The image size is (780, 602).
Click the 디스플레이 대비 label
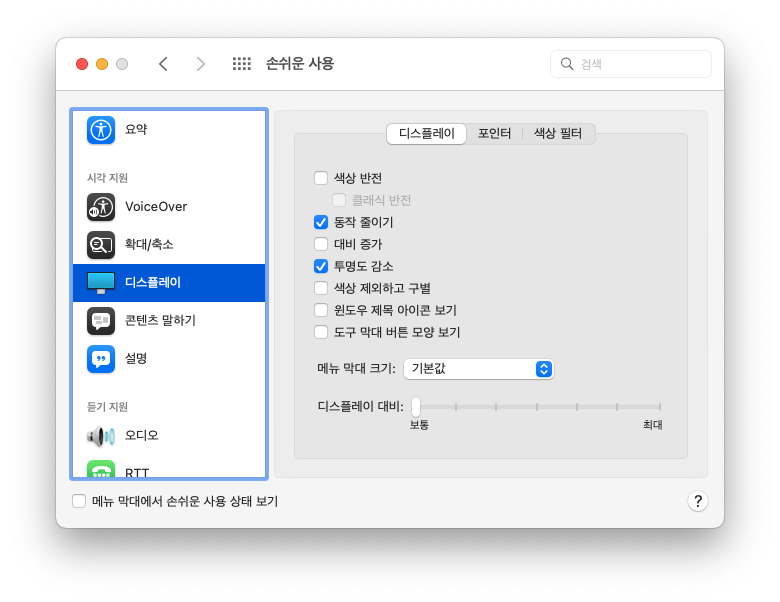360,406
